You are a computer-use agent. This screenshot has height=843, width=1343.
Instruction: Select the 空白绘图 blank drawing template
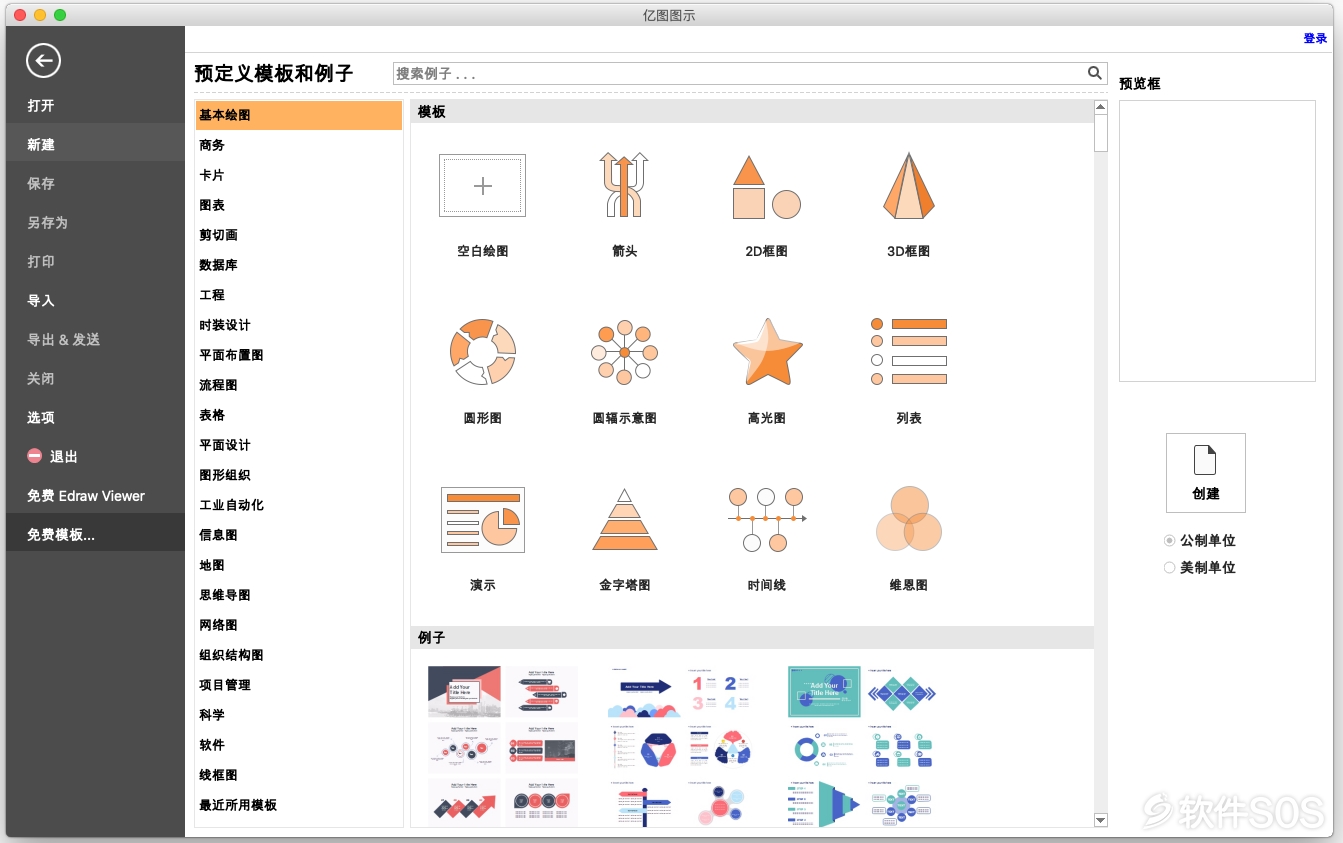(482, 186)
